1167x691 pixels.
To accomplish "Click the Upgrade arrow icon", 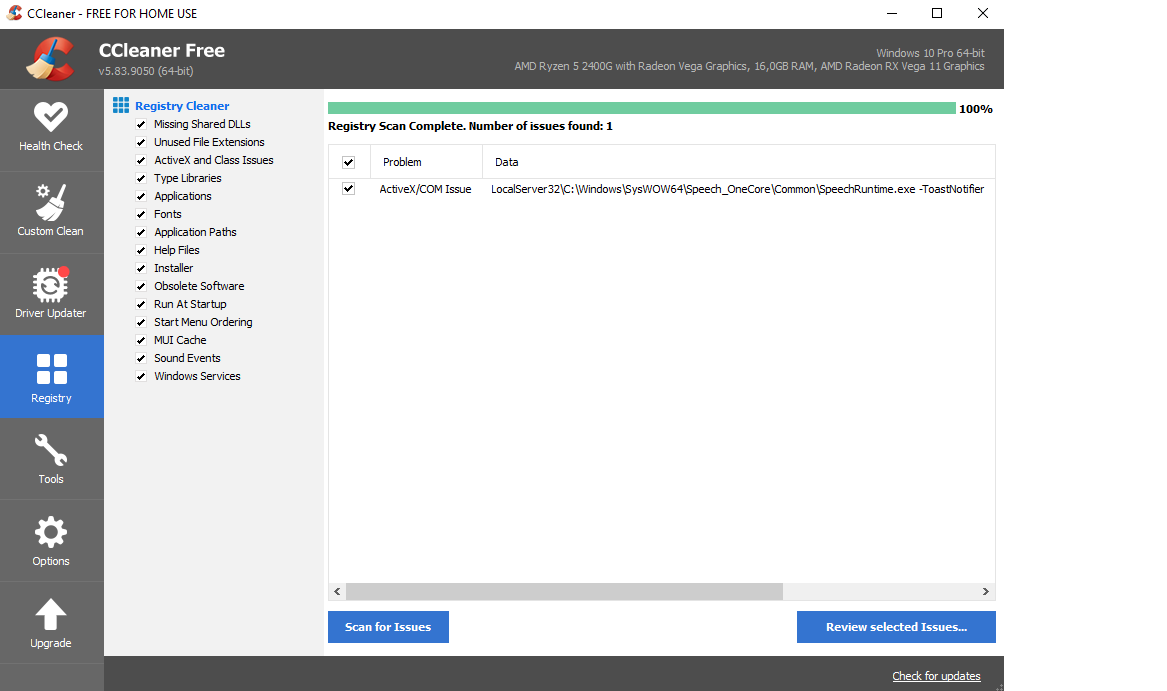I will [51, 614].
